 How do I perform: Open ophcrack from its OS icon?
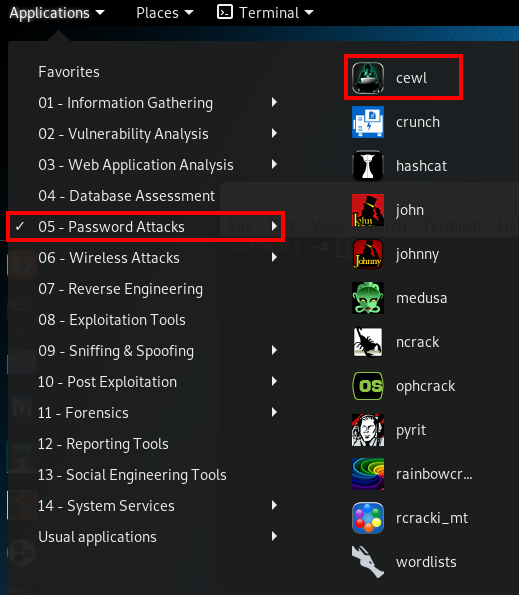(x=368, y=386)
